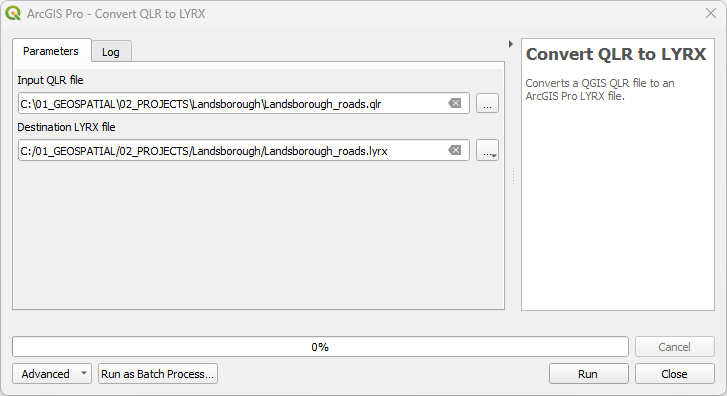Screen dimensions: 727x396
Task: Open Destination LYRX file save options
Action: point(487,150)
